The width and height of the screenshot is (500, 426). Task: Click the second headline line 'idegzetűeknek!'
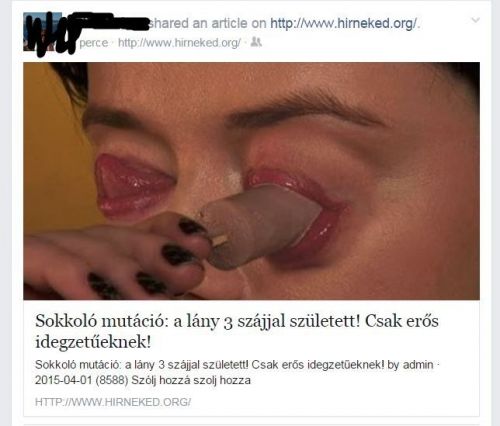93,342
